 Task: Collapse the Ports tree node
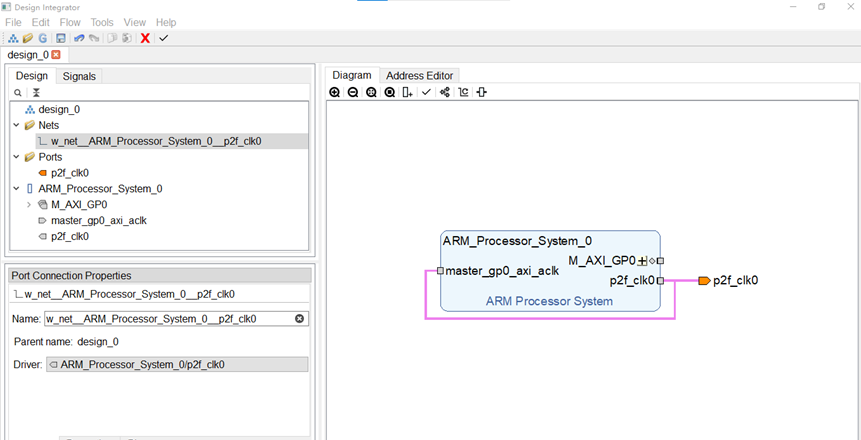[15, 157]
